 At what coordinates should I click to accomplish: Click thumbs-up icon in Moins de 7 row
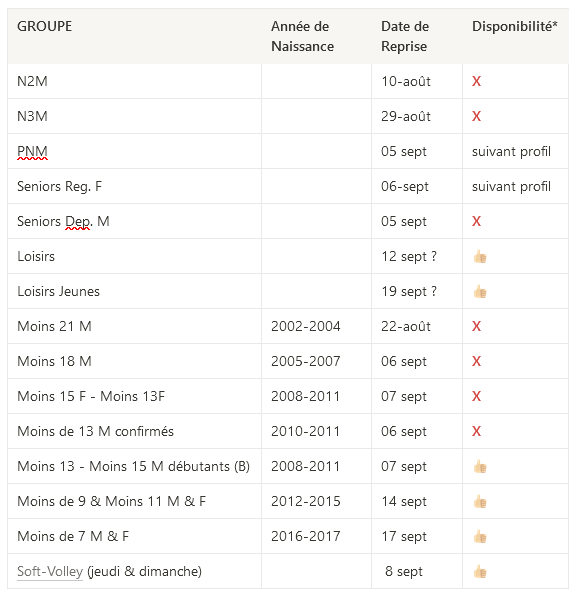click(480, 537)
